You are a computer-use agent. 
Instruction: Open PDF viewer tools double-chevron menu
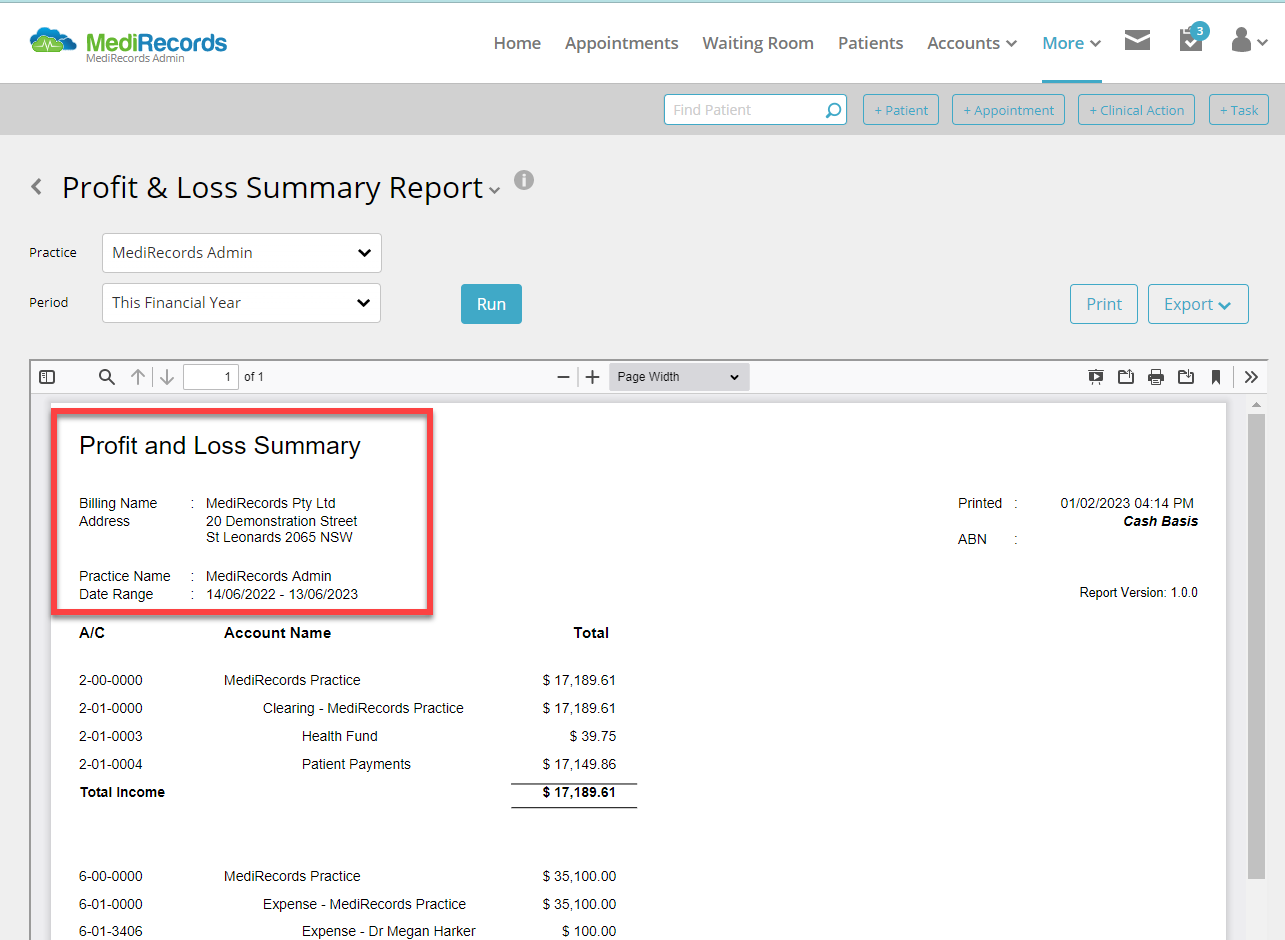[1251, 377]
